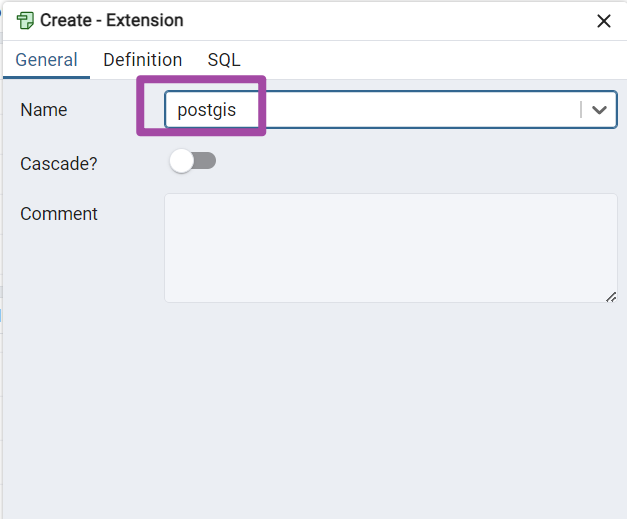Close the Create - Extension dialog
627x519 pixels.
tap(604, 21)
